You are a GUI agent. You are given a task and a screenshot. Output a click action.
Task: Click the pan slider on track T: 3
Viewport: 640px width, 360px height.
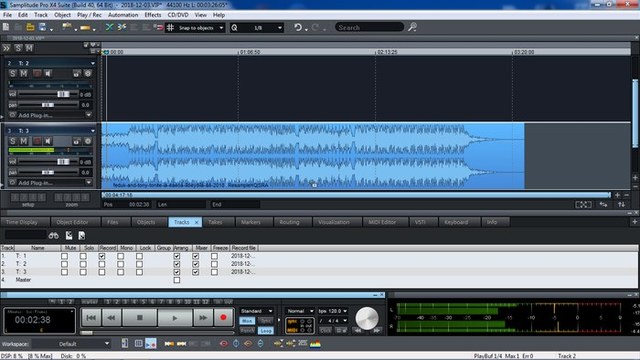pos(48,172)
